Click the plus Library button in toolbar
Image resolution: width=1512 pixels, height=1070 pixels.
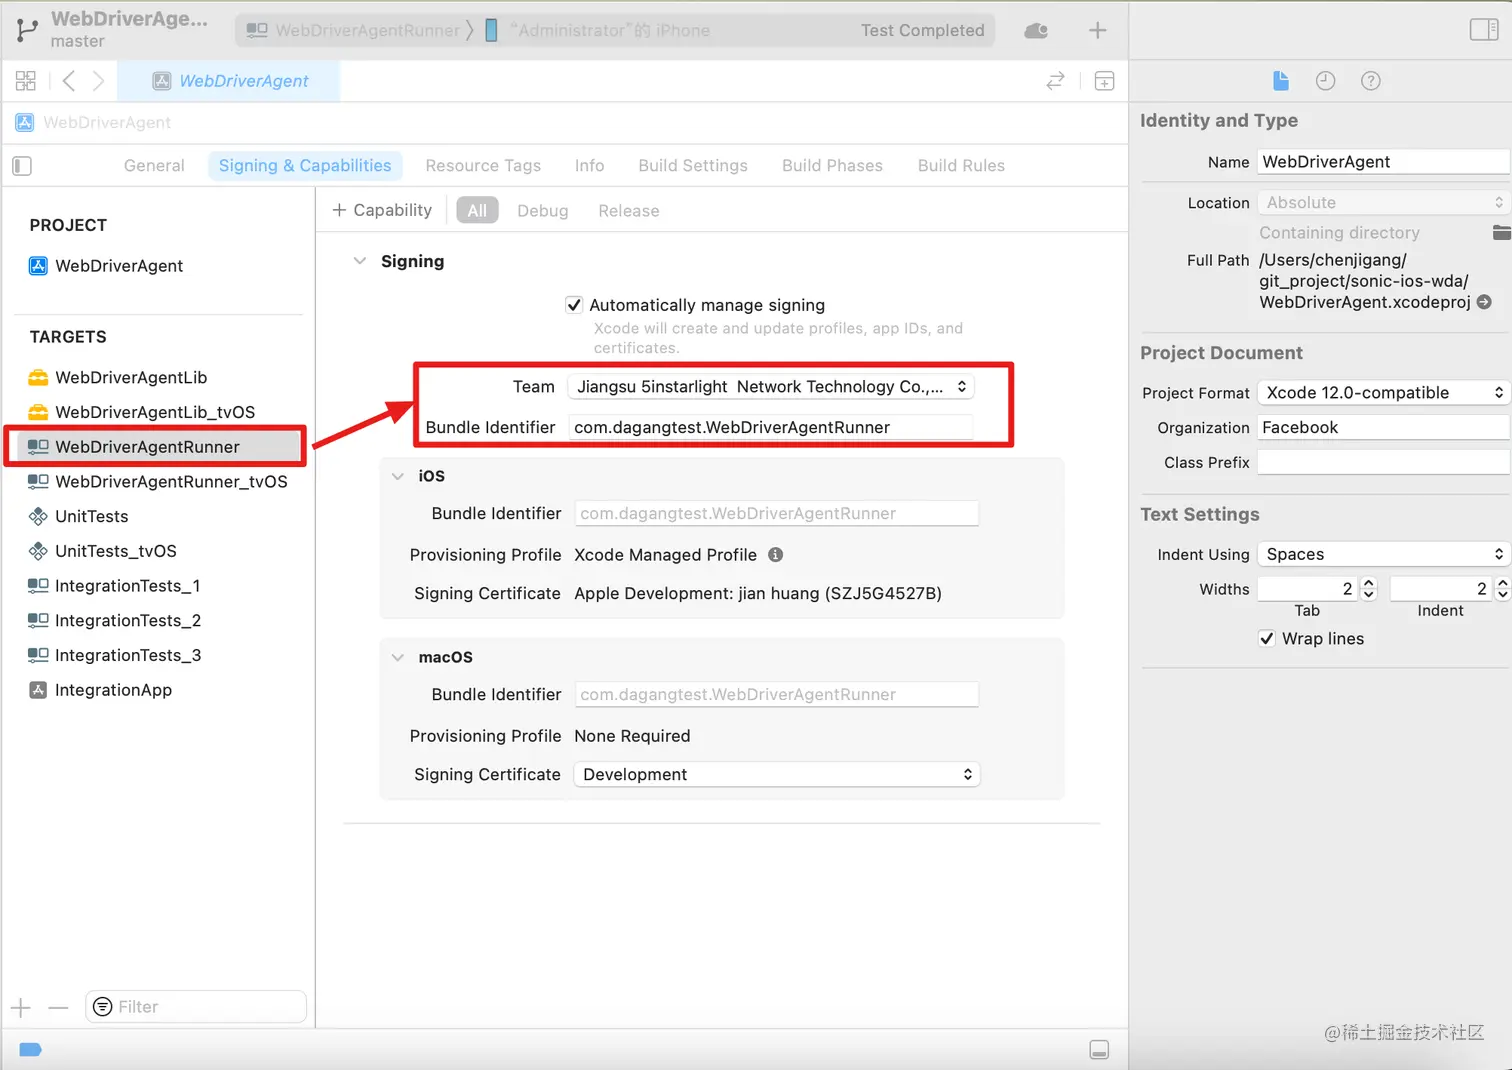tap(1097, 30)
